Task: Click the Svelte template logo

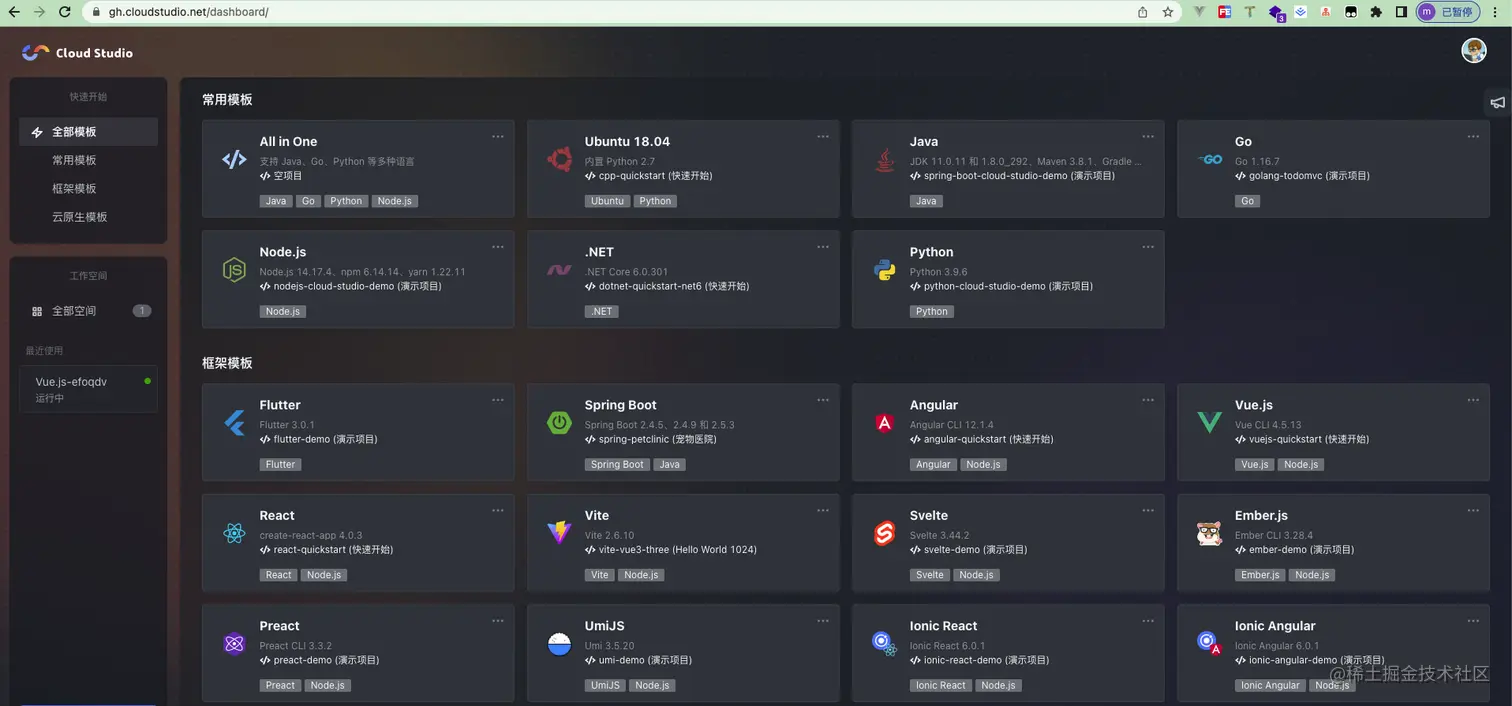Action: coord(885,533)
